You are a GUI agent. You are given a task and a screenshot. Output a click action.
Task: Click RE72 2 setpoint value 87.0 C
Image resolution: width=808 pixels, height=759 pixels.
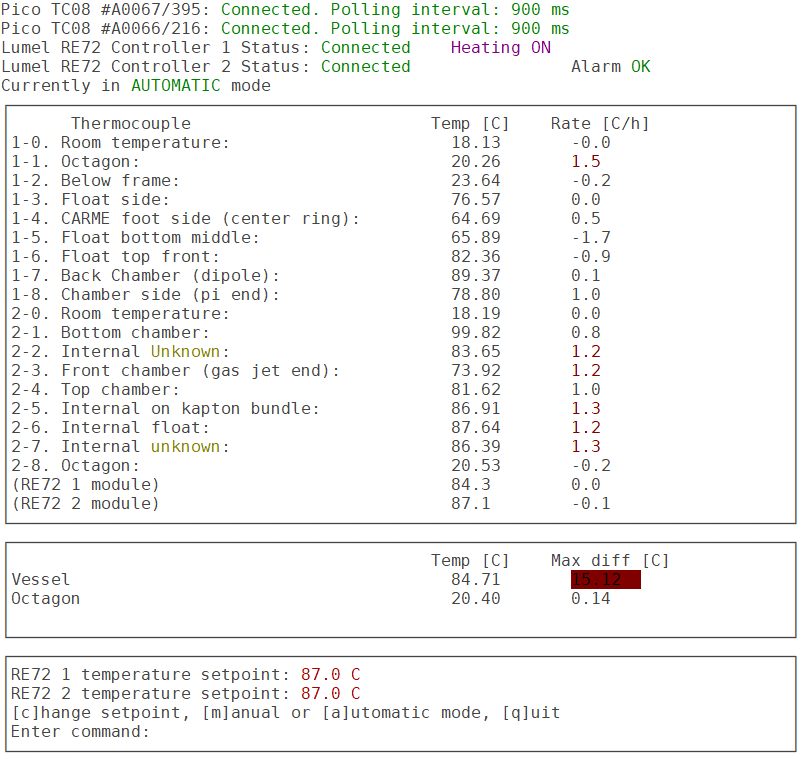[330, 694]
